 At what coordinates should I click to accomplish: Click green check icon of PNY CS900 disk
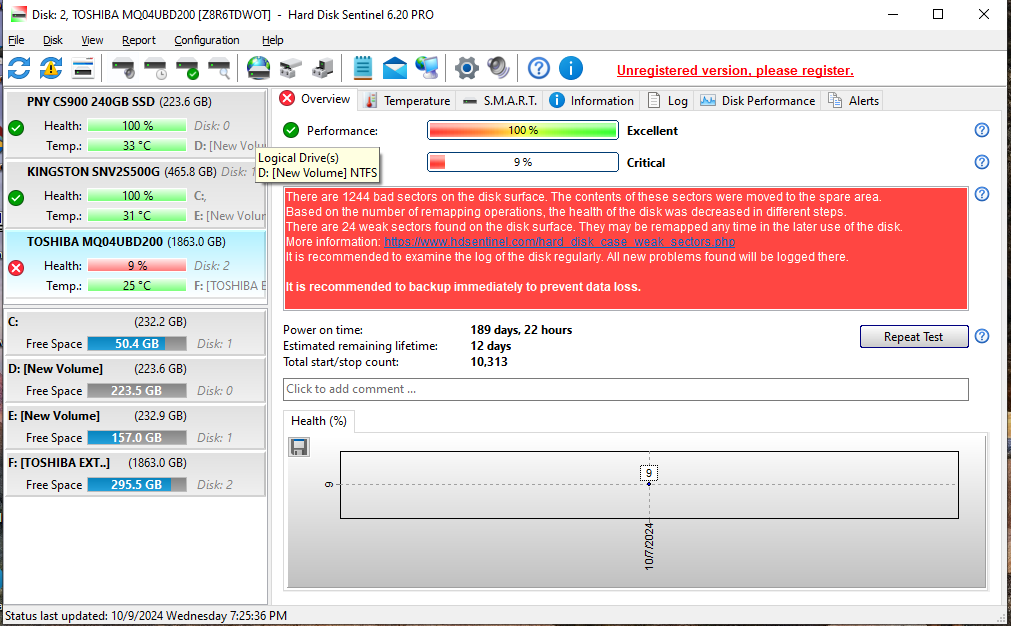[x=16, y=128]
